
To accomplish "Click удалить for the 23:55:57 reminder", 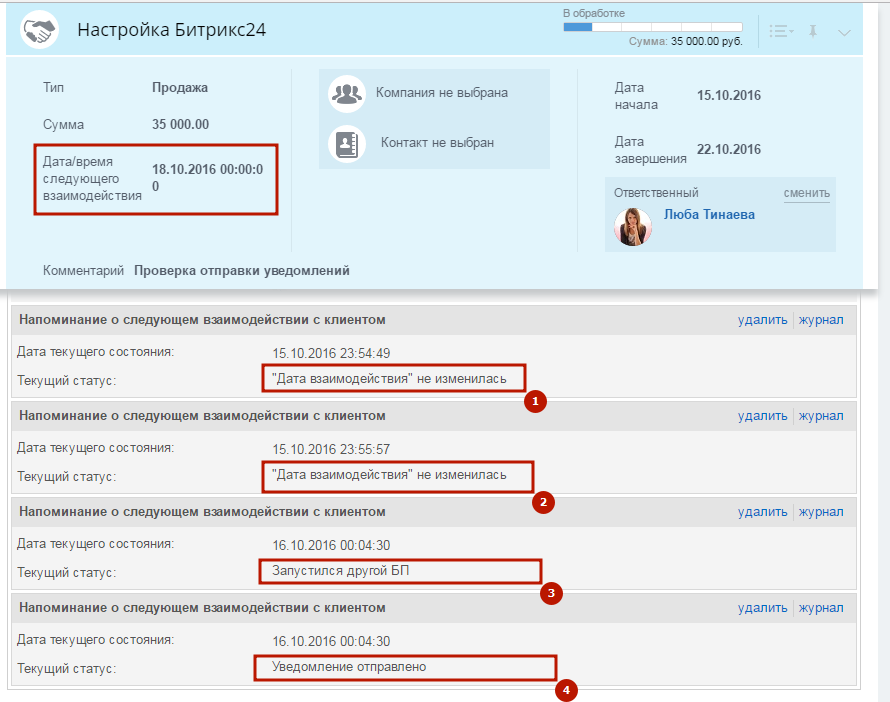I will [762, 415].
